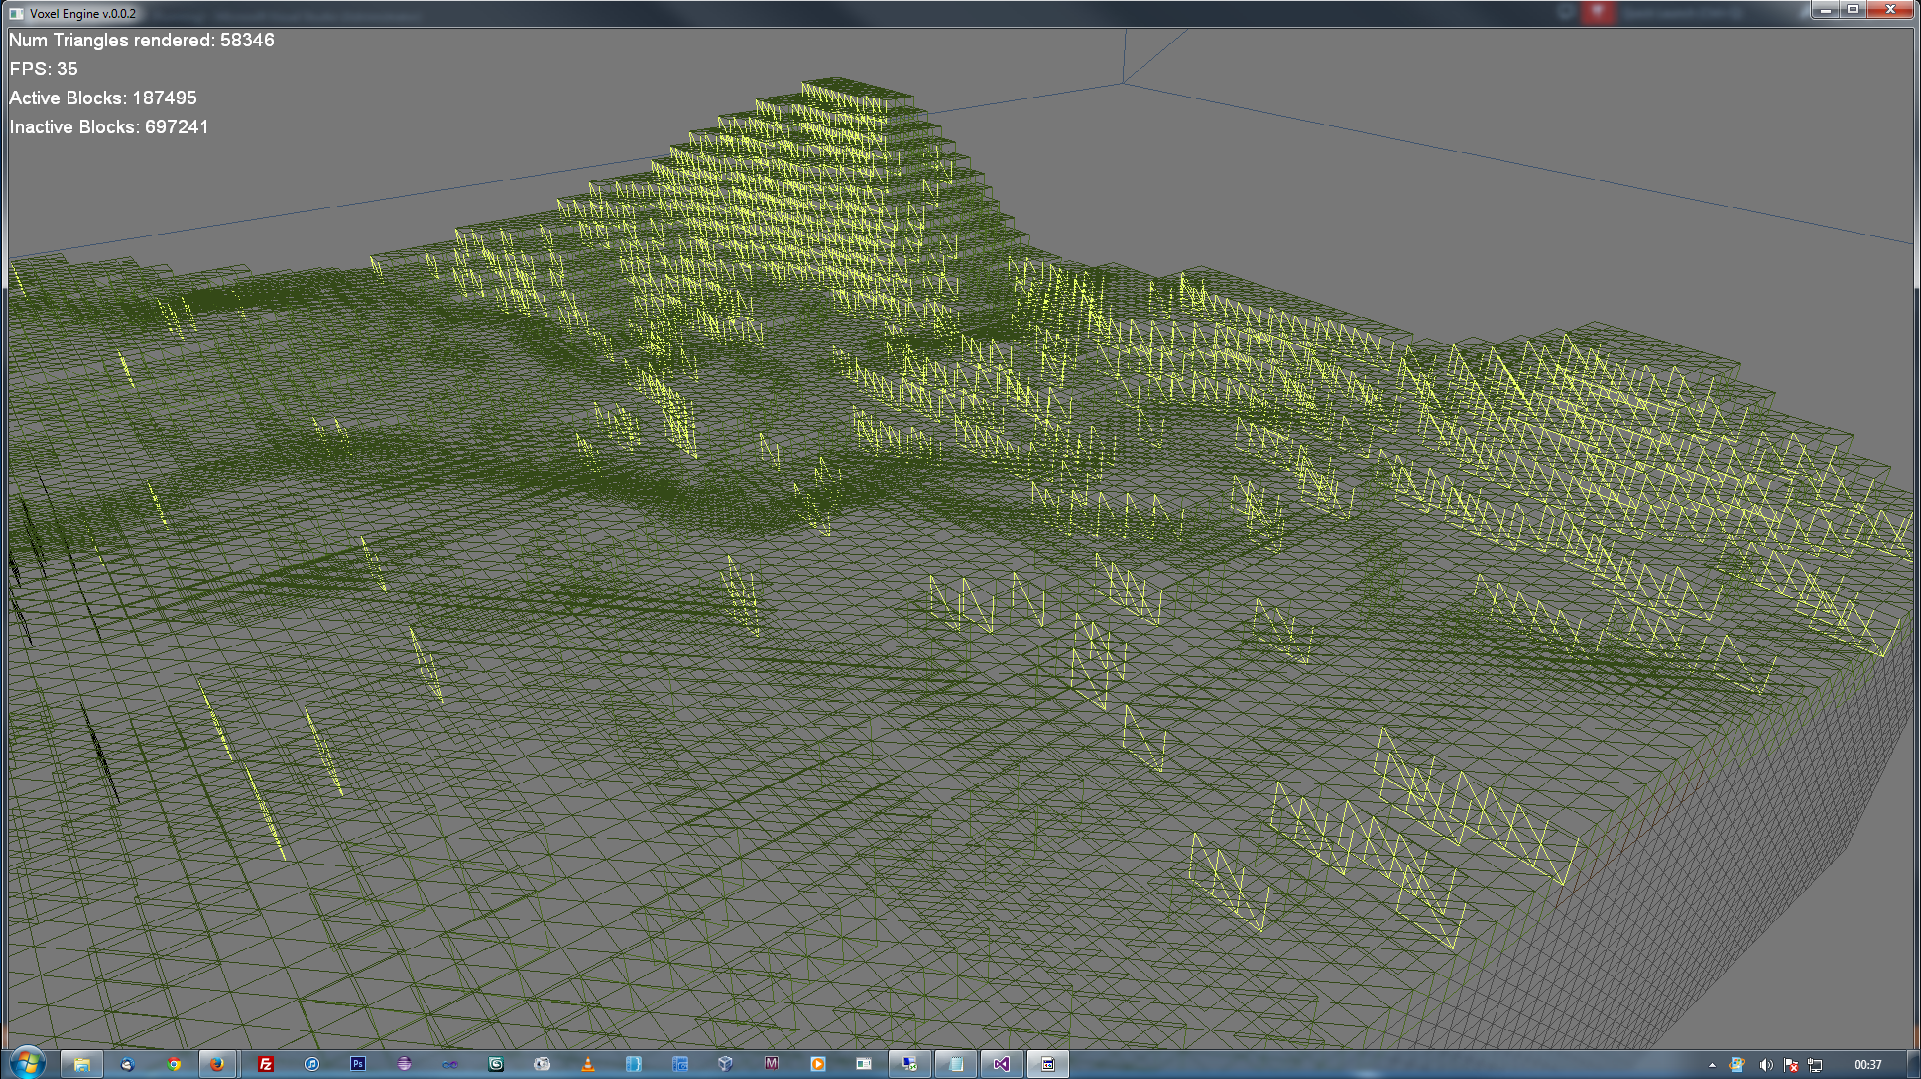The width and height of the screenshot is (1921, 1079).
Task: Open the volume speaker control
Action: pyautogui.click(x=1765, y=1065)
